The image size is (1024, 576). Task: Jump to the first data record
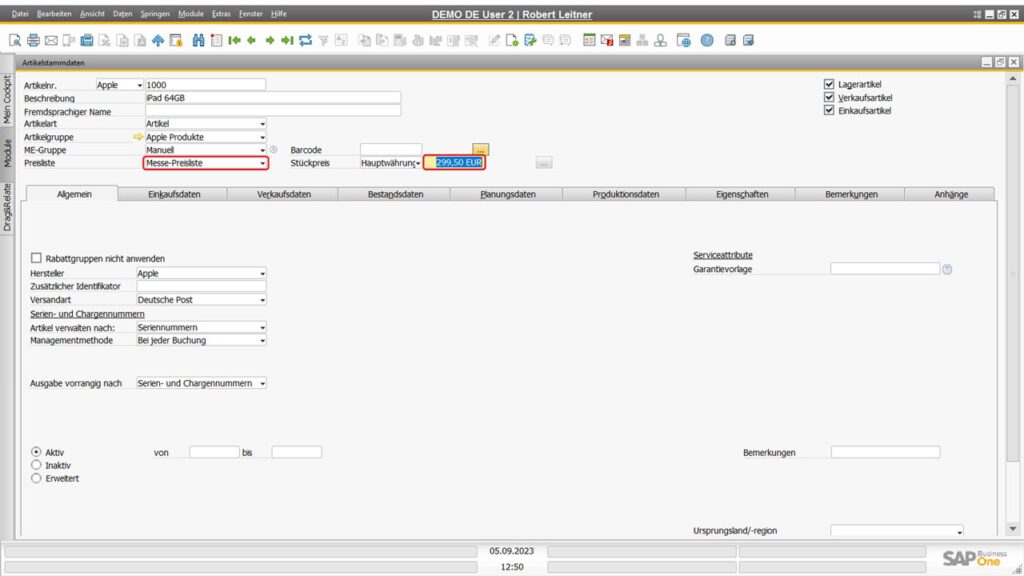point(234,40)
